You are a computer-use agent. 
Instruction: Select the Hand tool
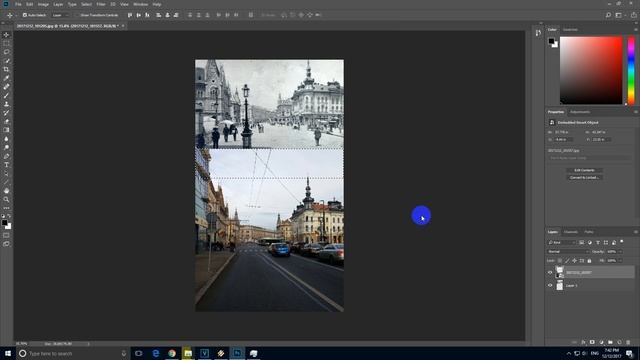pyautogui.click(x=6, y=191)
